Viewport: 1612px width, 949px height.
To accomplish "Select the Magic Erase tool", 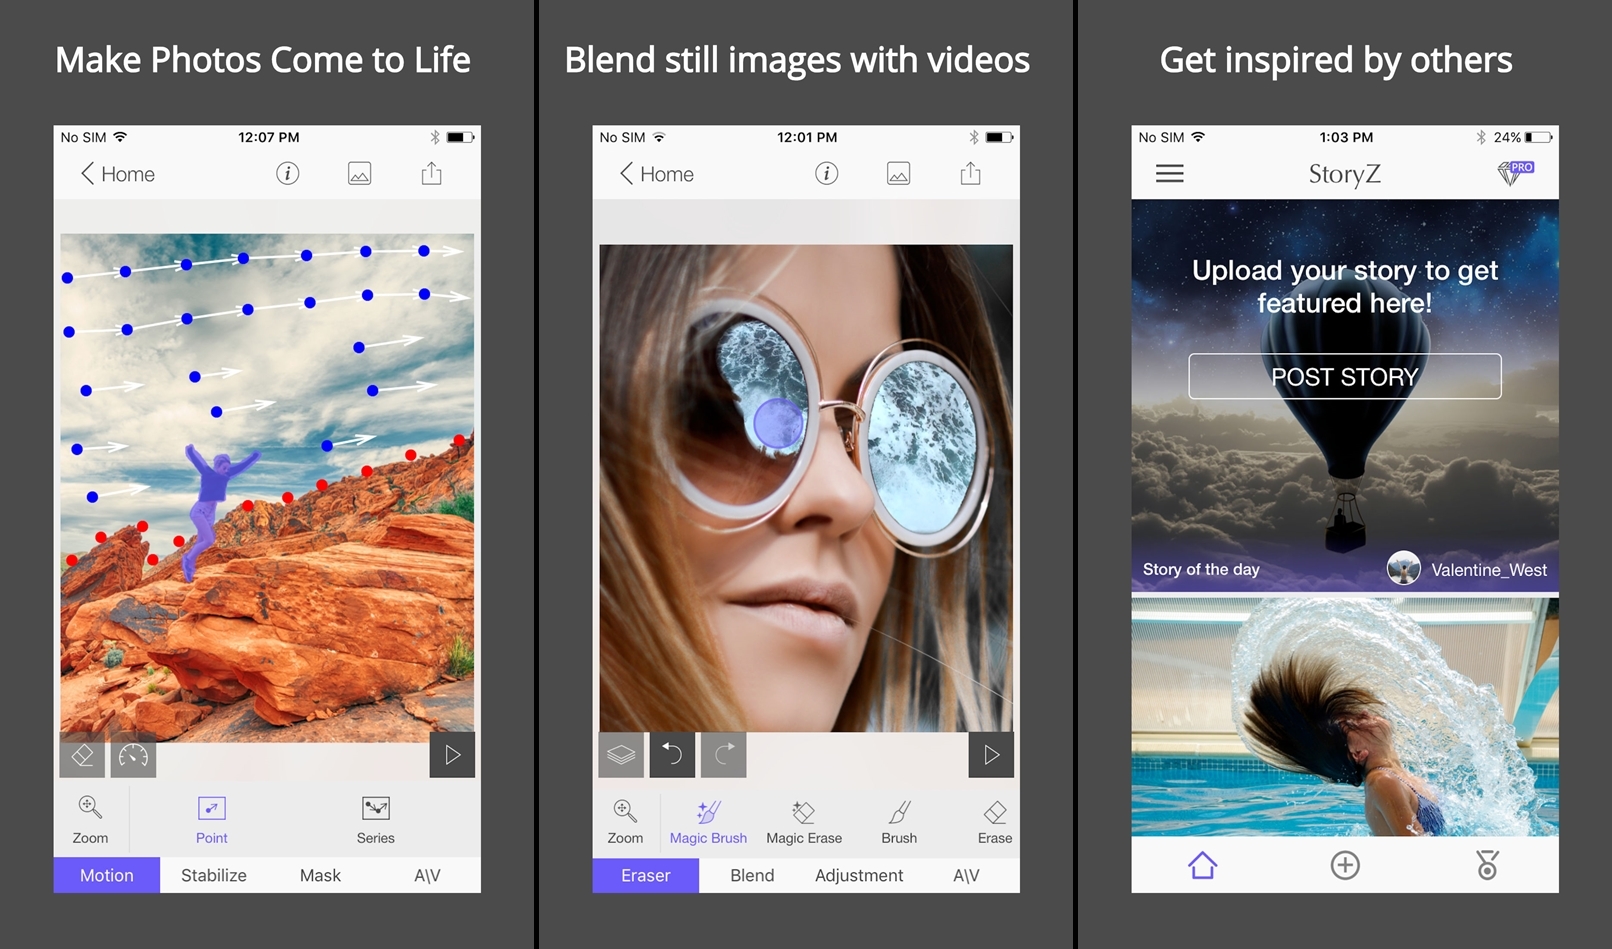I will pyautogui.click(x=804, y=821).
